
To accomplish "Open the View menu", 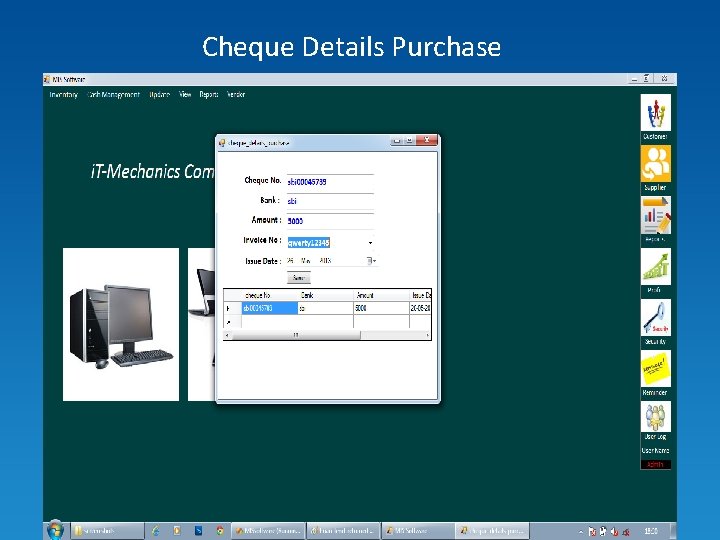I will [185, 95].
